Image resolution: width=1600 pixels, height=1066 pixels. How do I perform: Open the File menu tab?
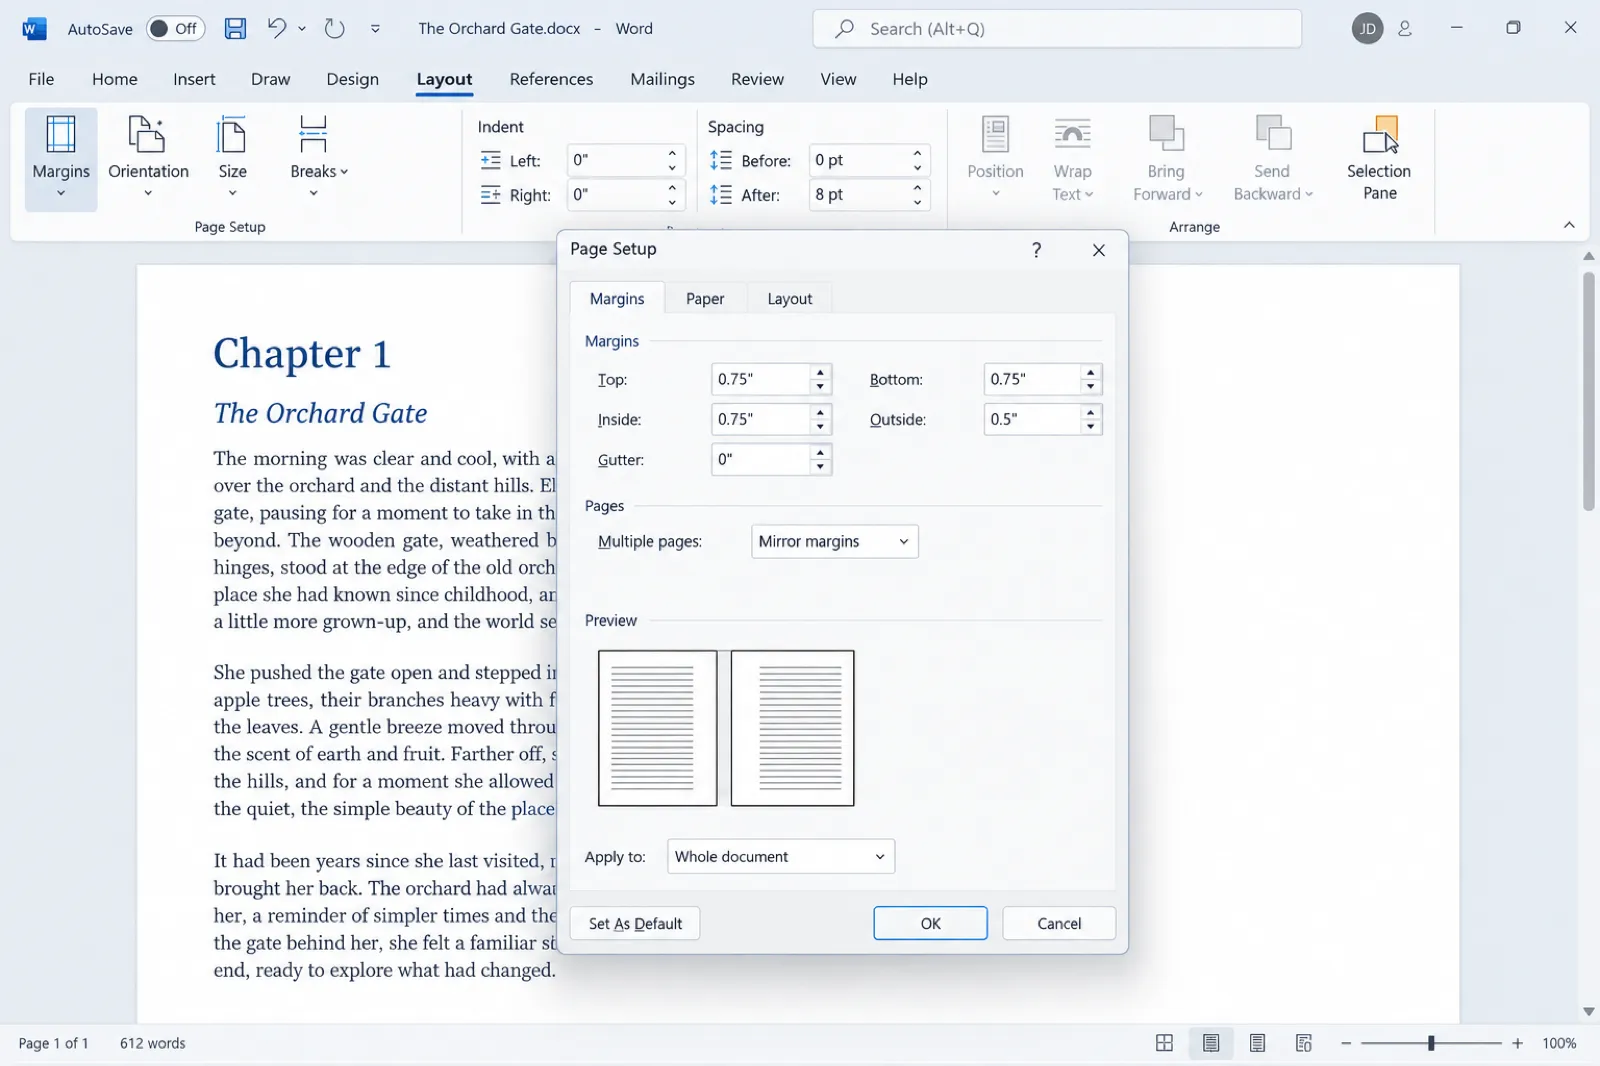click(x=41, y=79)
